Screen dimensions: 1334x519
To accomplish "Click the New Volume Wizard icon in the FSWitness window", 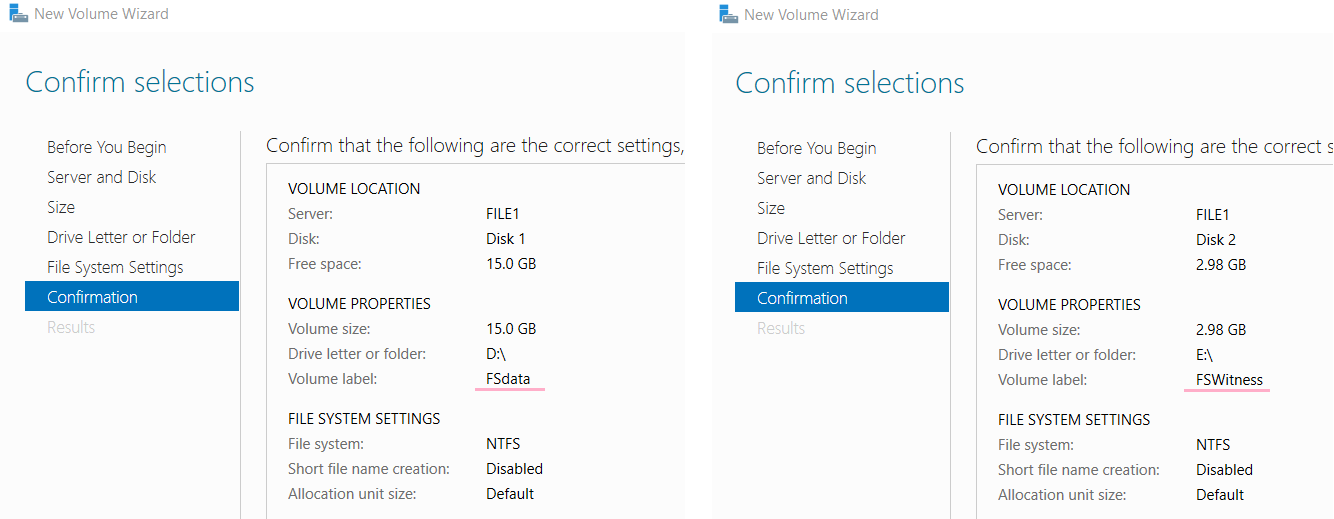I will [x=728, y=14].
